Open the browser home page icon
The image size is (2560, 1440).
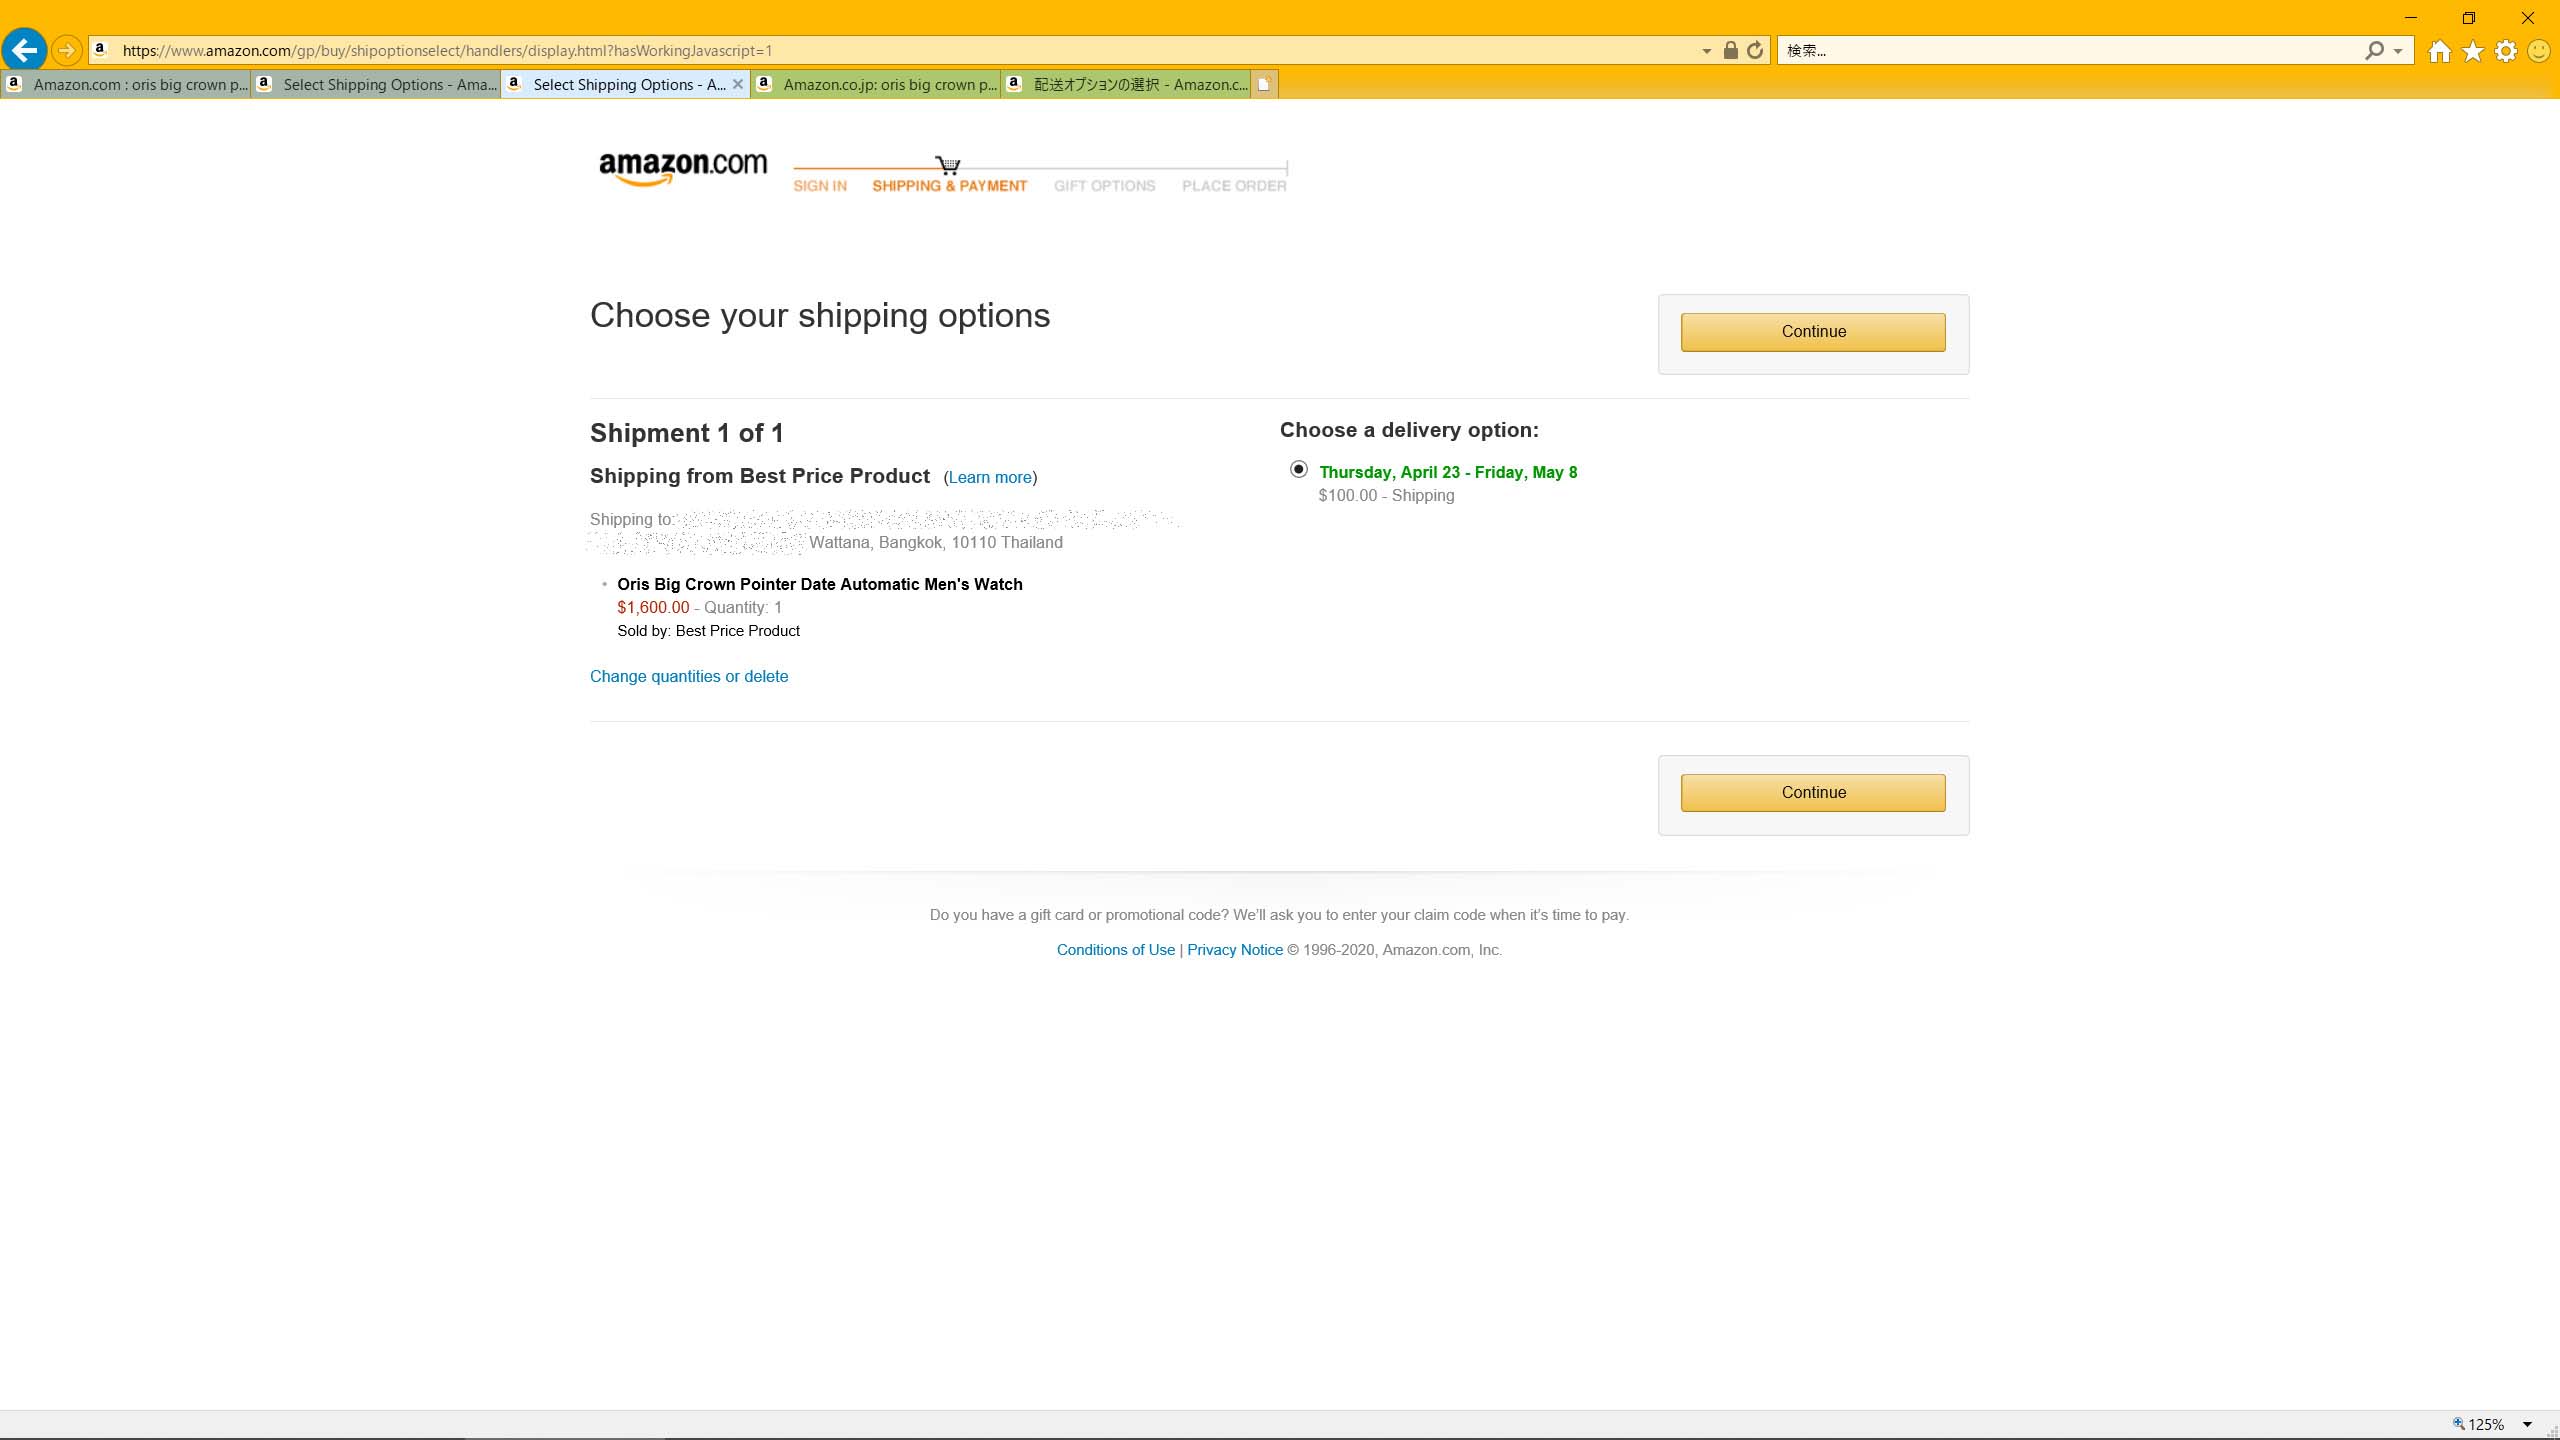2439,51
